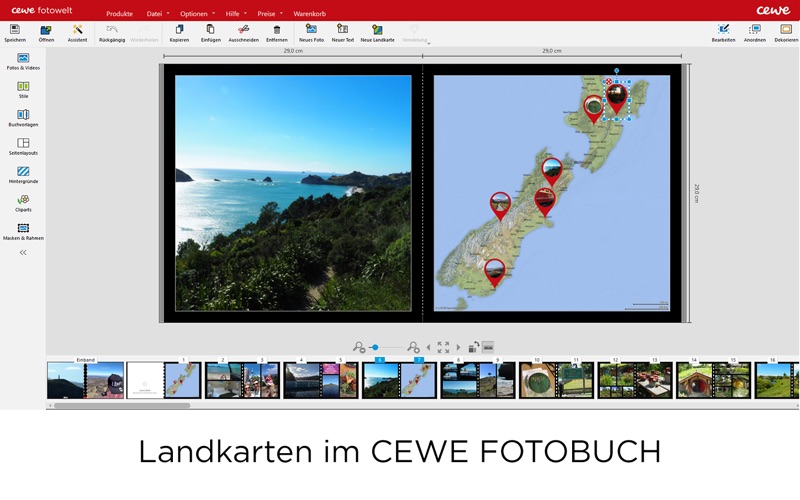Open the Datei dropdown menu
This screenshot has width=800, height=500.
[158, 14]
